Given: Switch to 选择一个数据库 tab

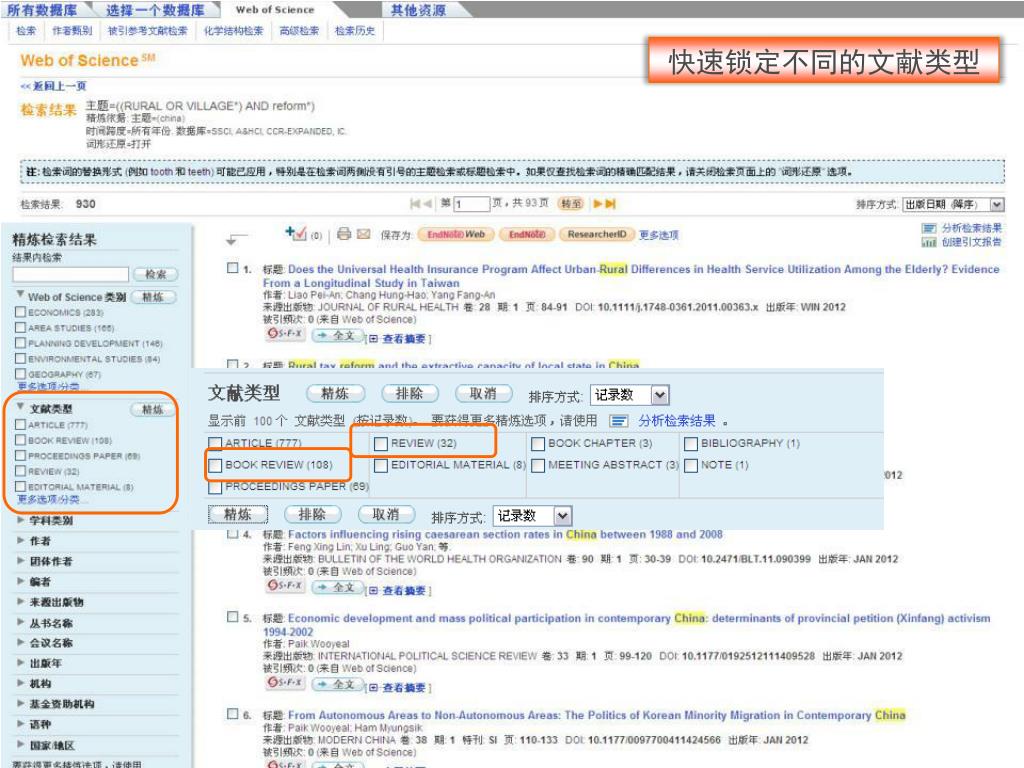Looking at the screenshot, I should tap(155, 10).
